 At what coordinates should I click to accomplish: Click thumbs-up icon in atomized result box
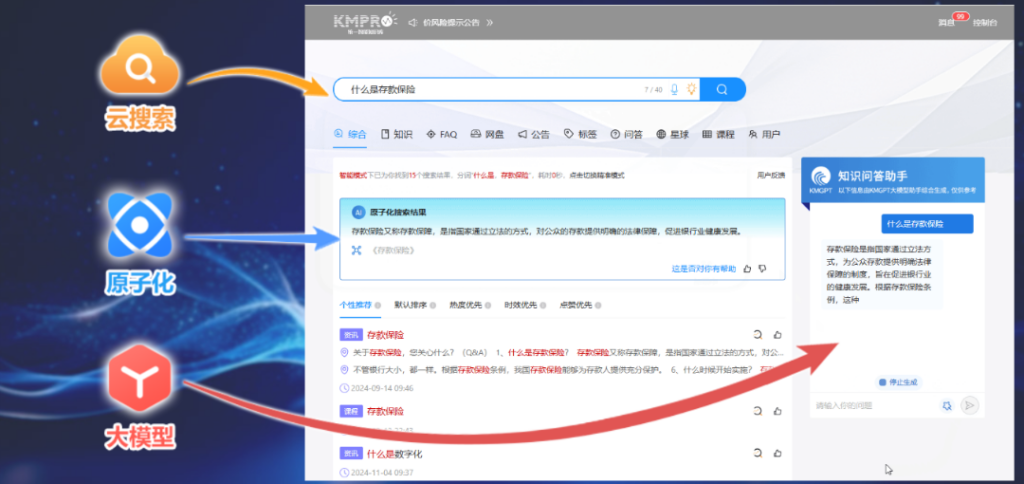coord(747,269)
